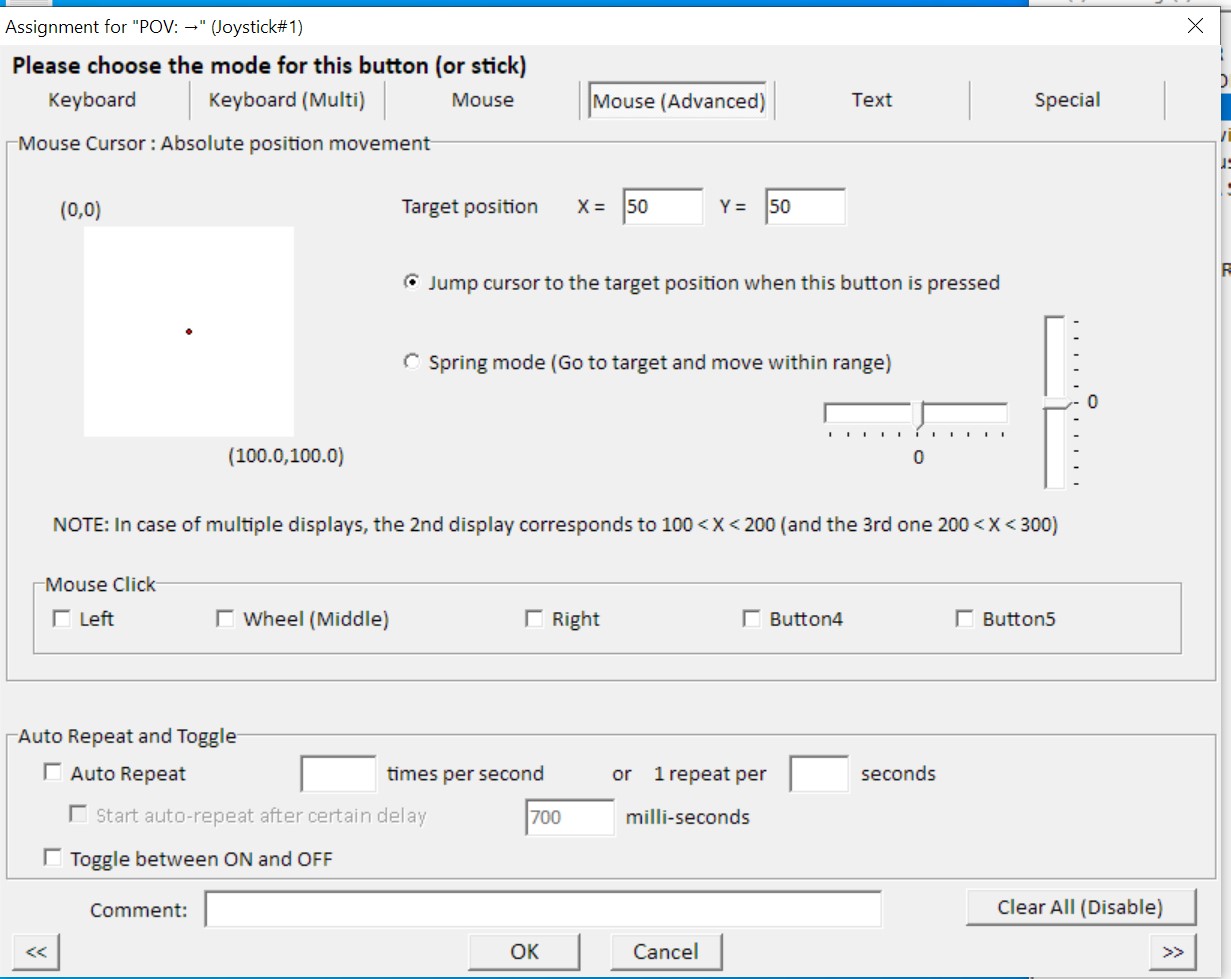Viewport: 1231px width, 979px height.
Task: Select the Mouse (Advanced) tab
Action: point(678,101)
